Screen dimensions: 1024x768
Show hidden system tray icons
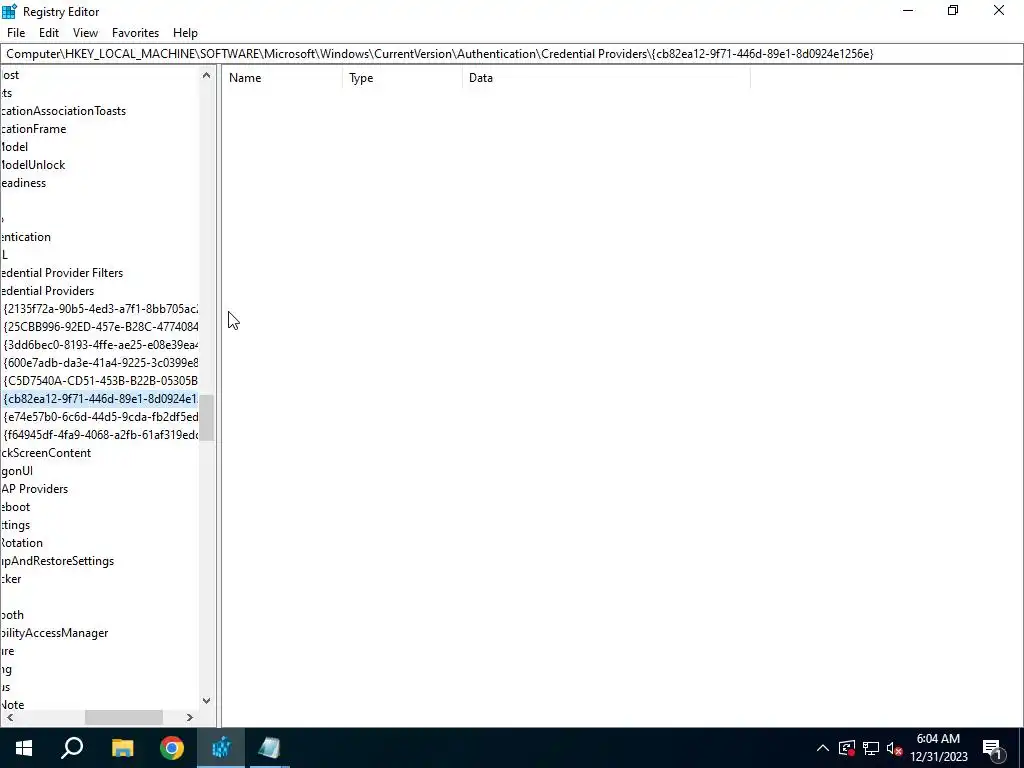823,748
